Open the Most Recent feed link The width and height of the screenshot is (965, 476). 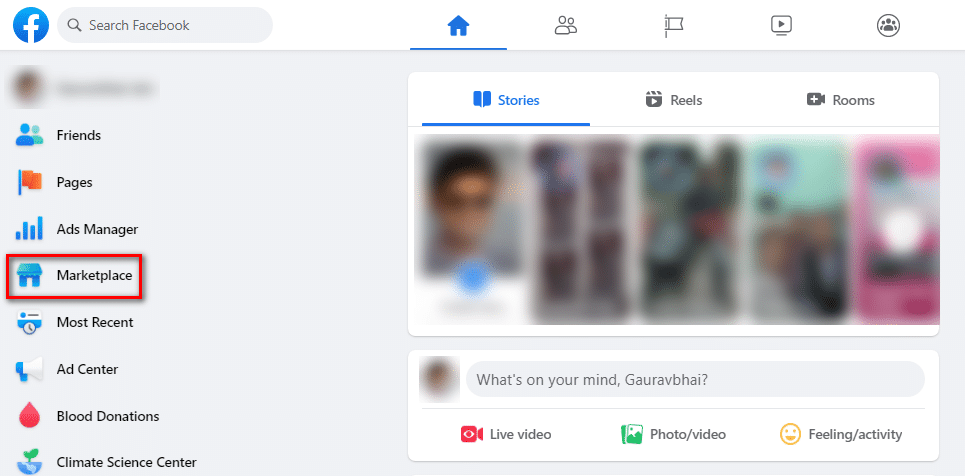tap(95, 322)
